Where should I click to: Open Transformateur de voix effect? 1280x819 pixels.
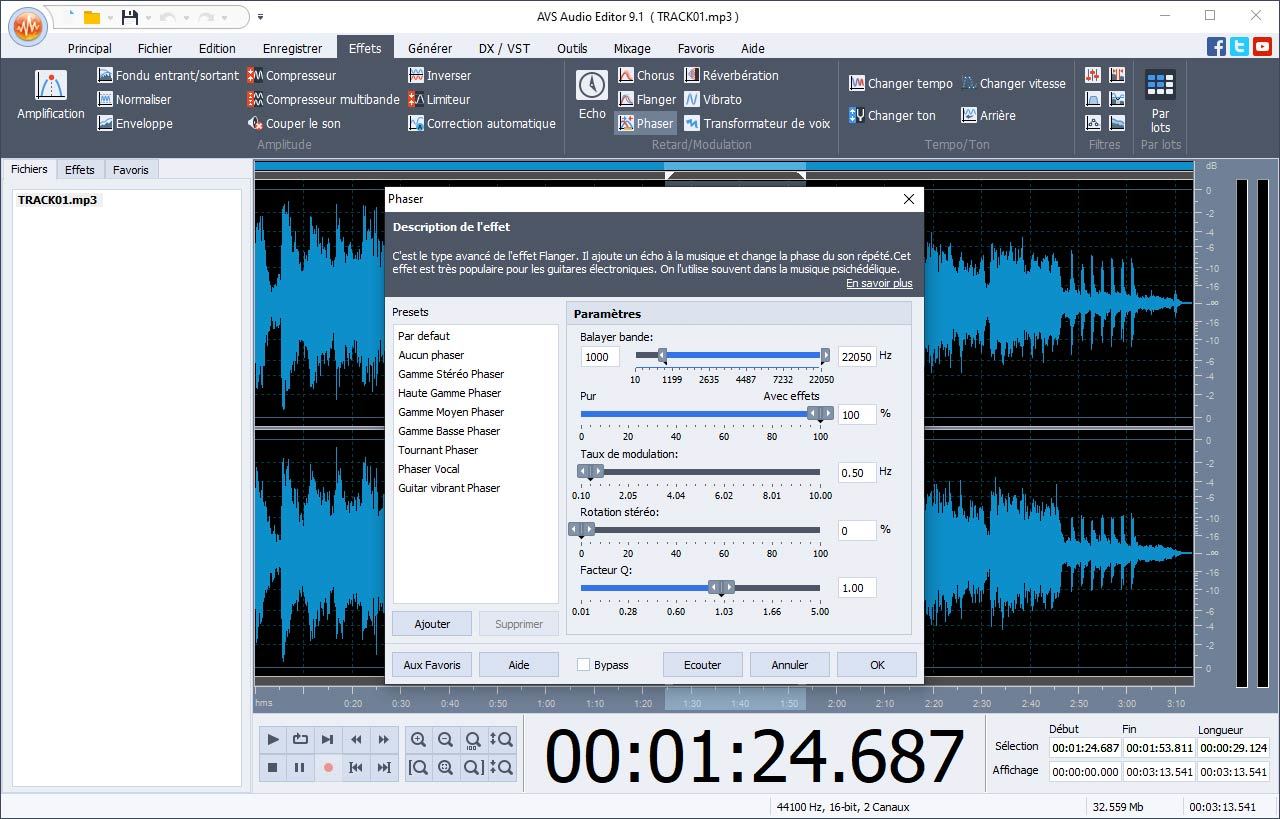tap(757, 123)
